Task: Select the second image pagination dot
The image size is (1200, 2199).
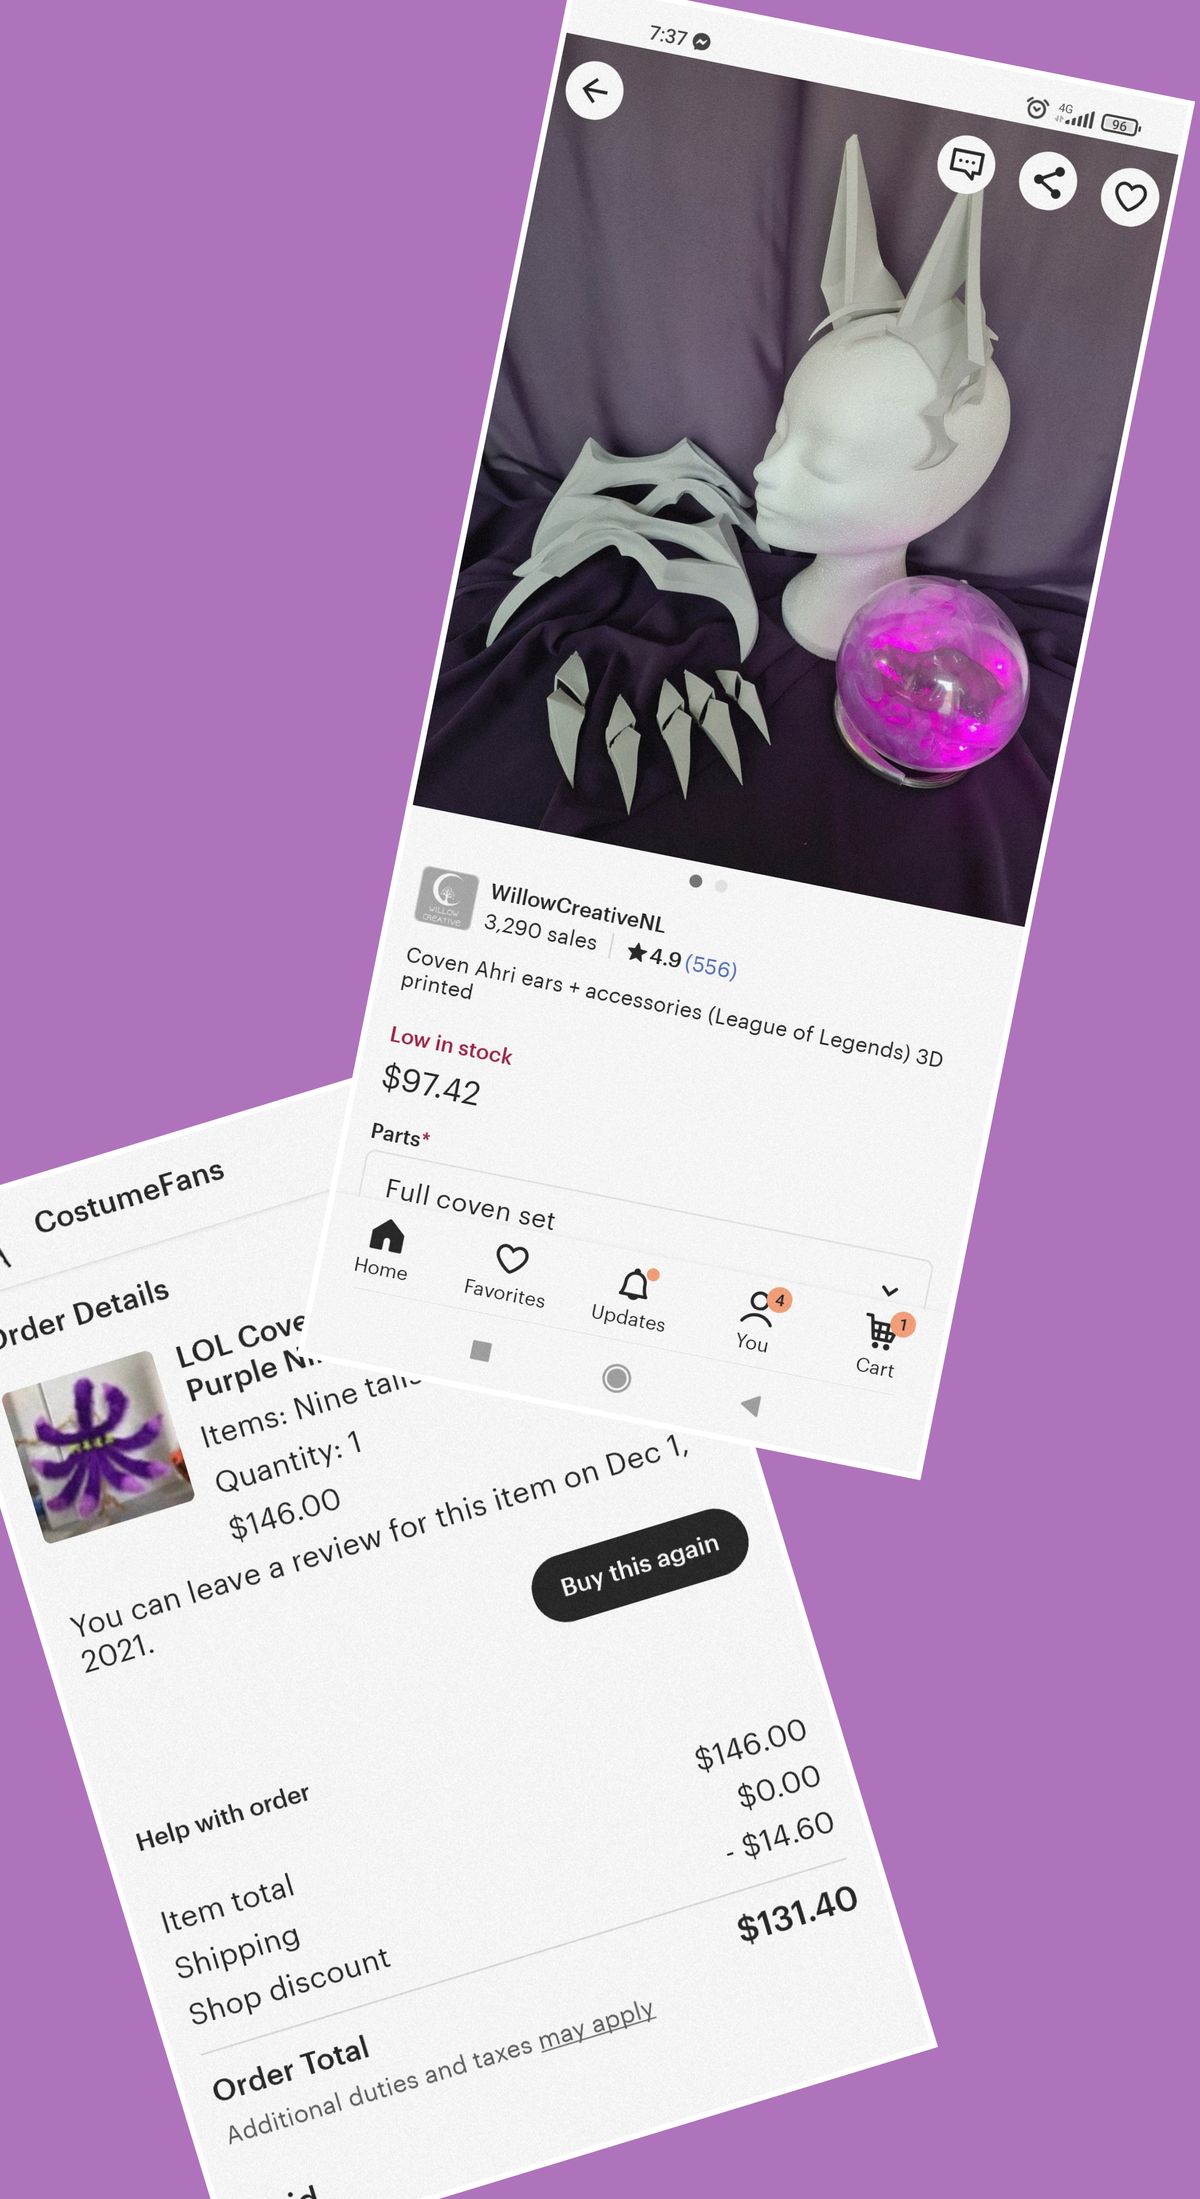Action: tap(721, 886)
